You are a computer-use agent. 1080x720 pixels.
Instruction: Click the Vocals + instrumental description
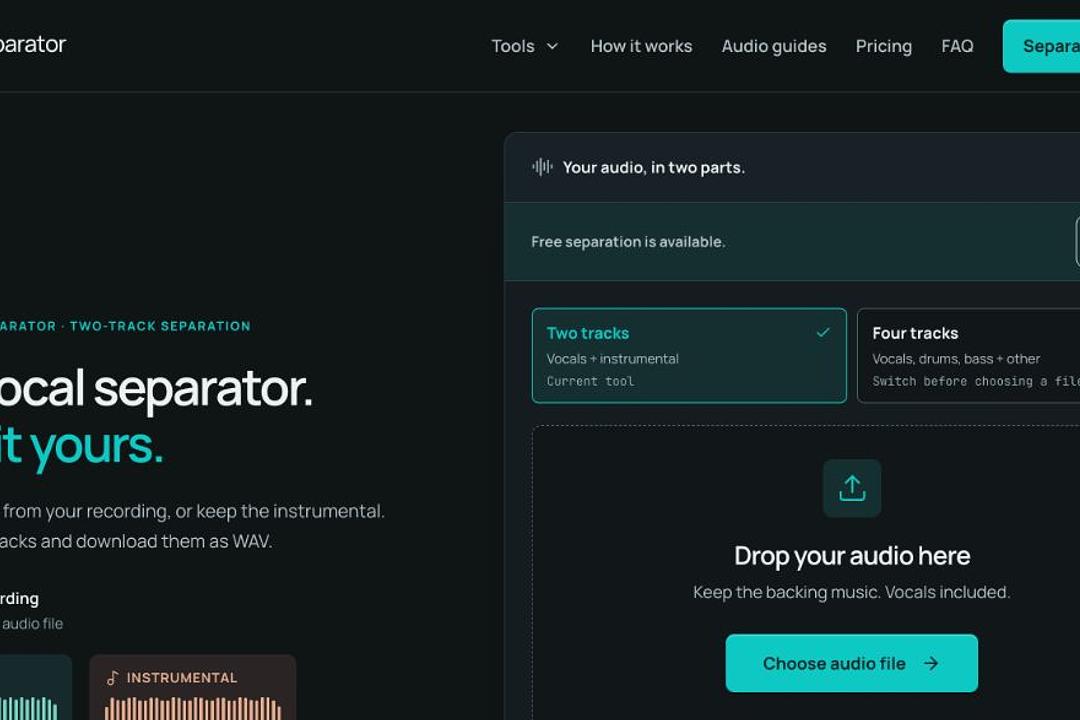pos(612,359)
